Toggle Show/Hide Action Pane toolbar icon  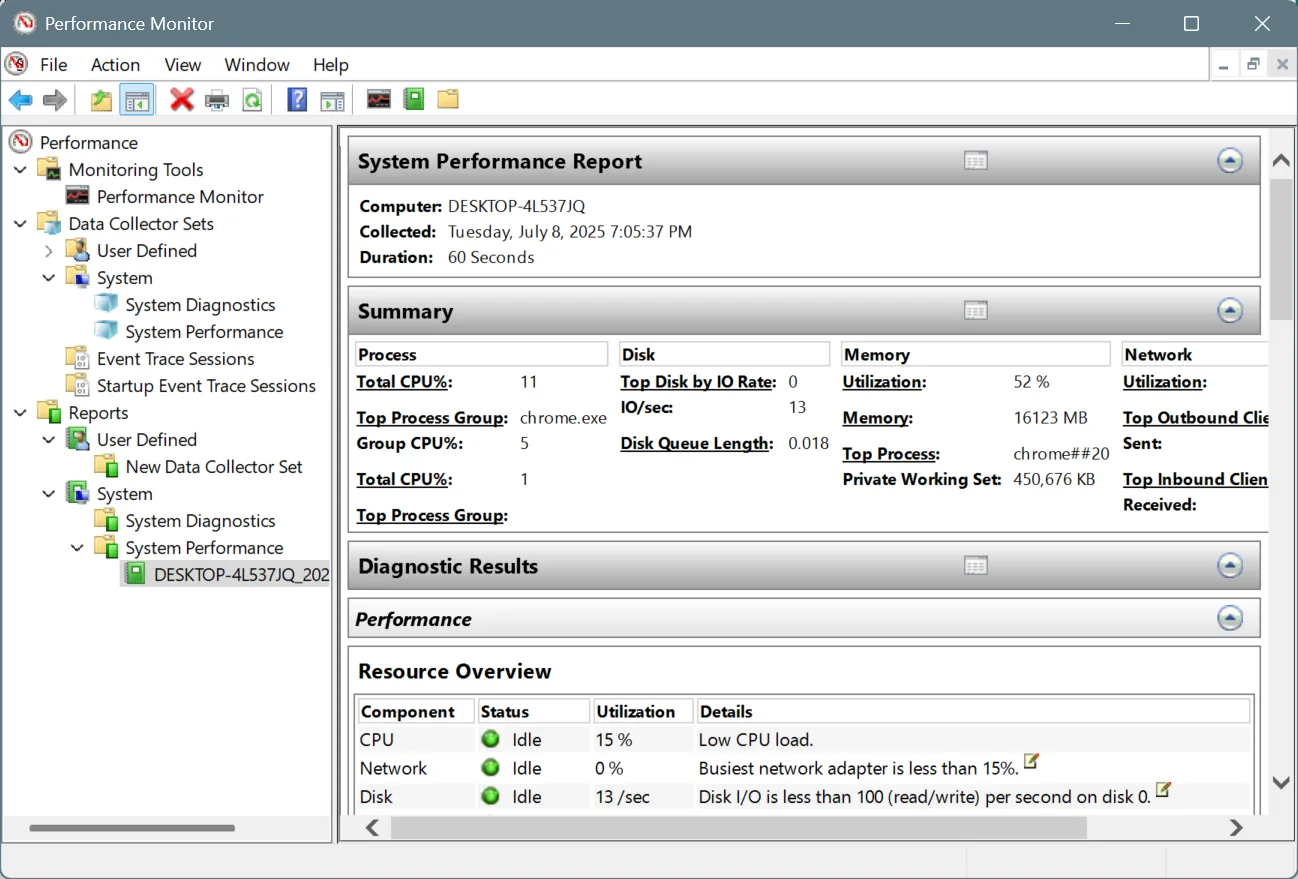[x=332, y=99]
